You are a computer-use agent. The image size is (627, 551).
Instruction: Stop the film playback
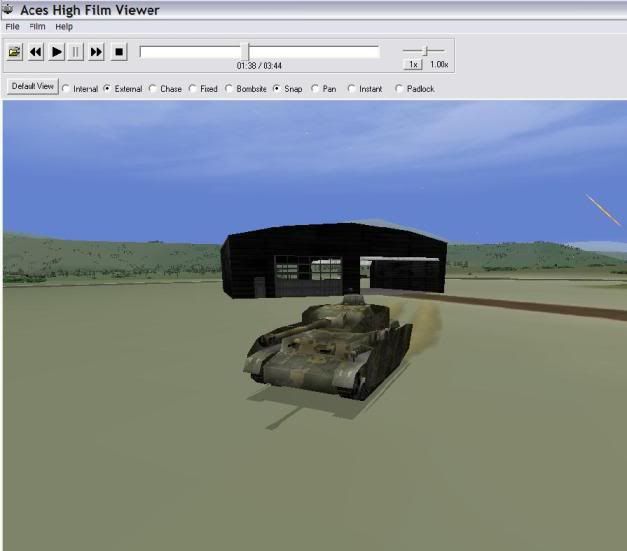[x=119, y=52]
